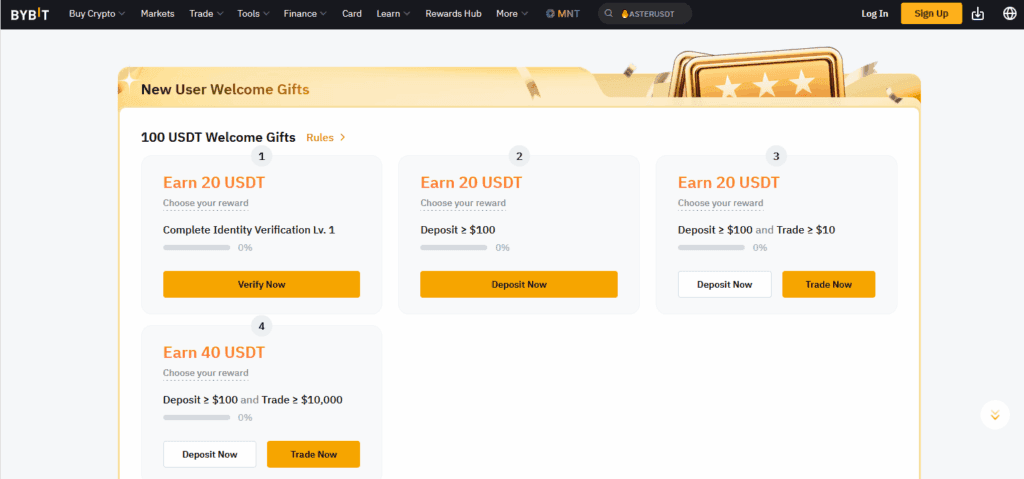Image resolution: width=1024 pixels, height=479 pixels.
Task: Click the double-chevron scroll down button
Action: tap(995, 415)
